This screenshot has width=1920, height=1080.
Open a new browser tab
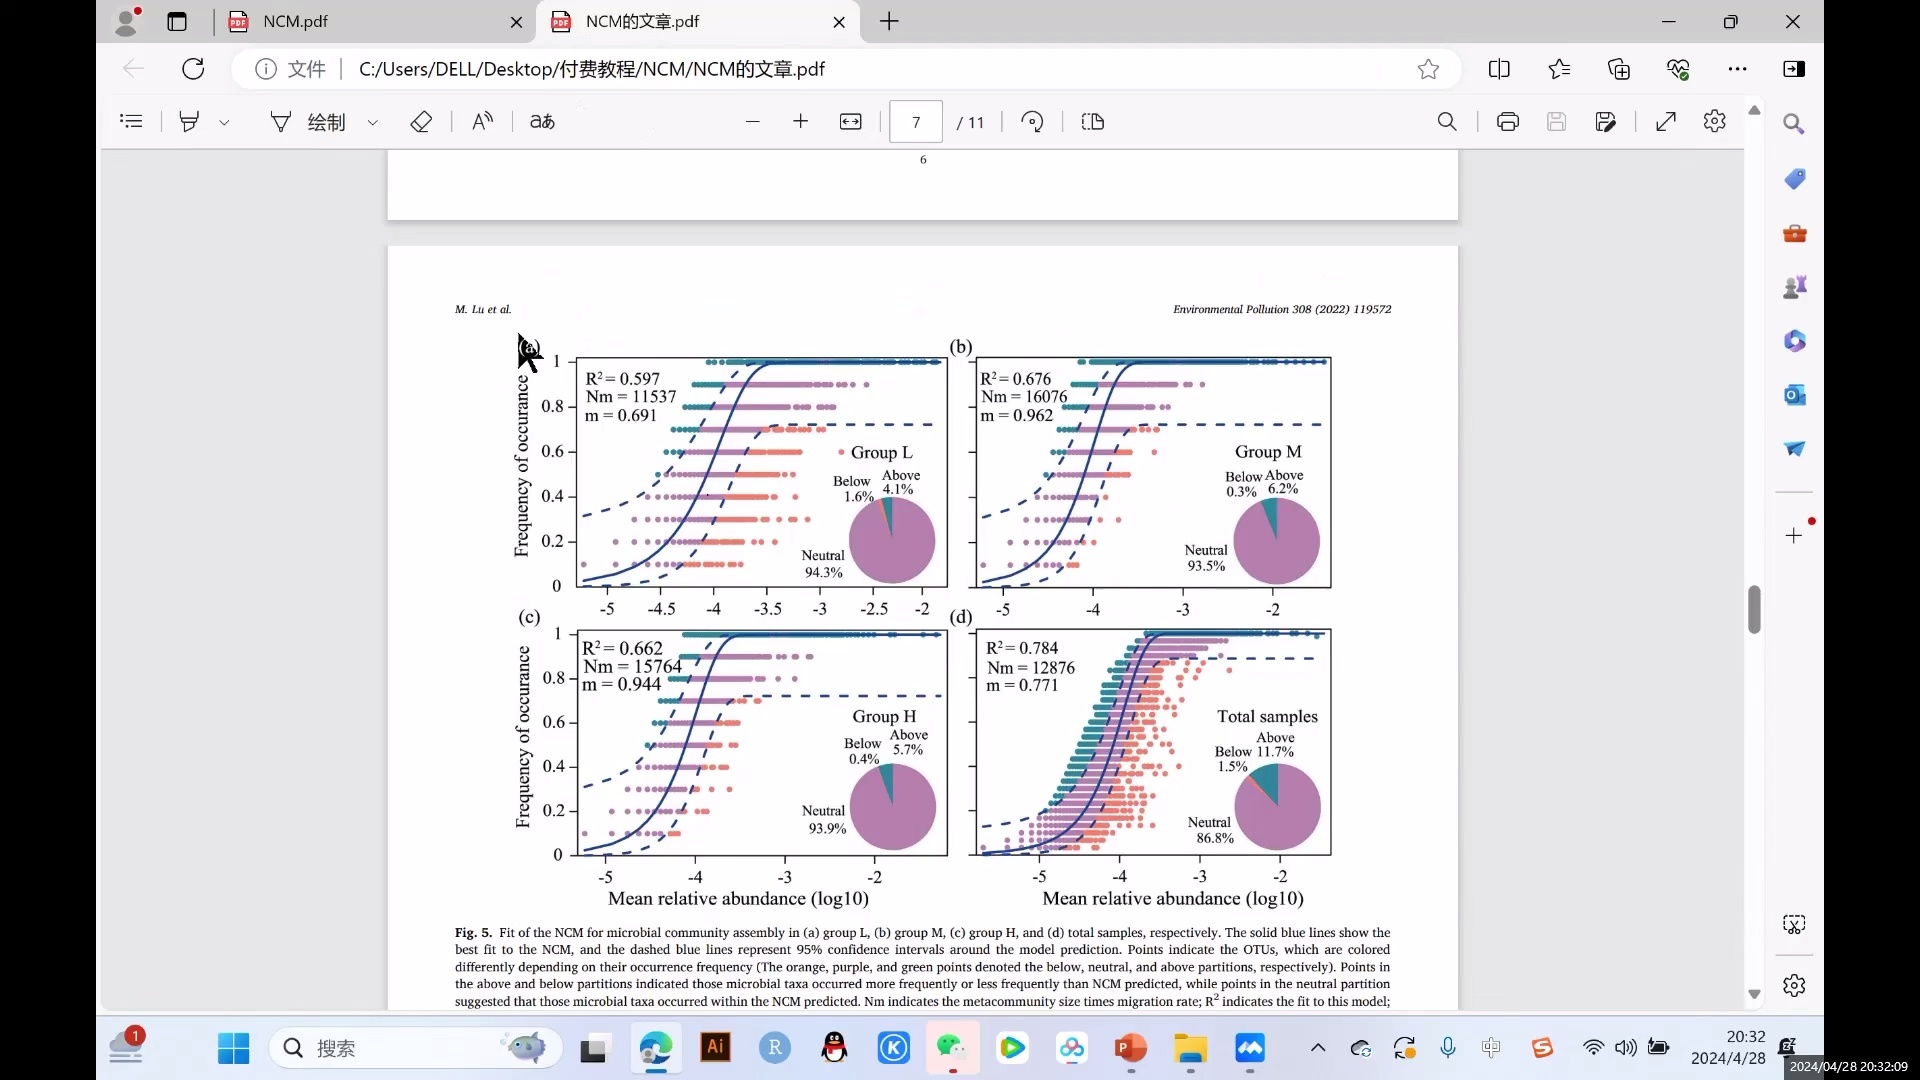click(889, 22)
